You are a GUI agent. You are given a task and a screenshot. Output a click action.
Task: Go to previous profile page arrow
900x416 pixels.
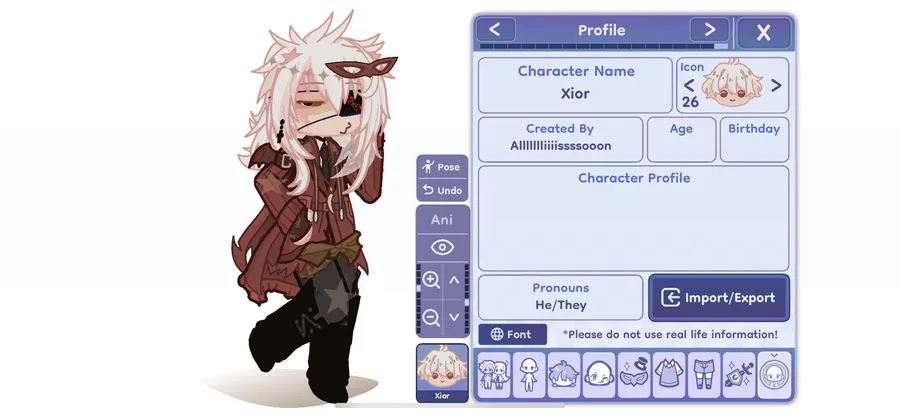click(495, 30)
